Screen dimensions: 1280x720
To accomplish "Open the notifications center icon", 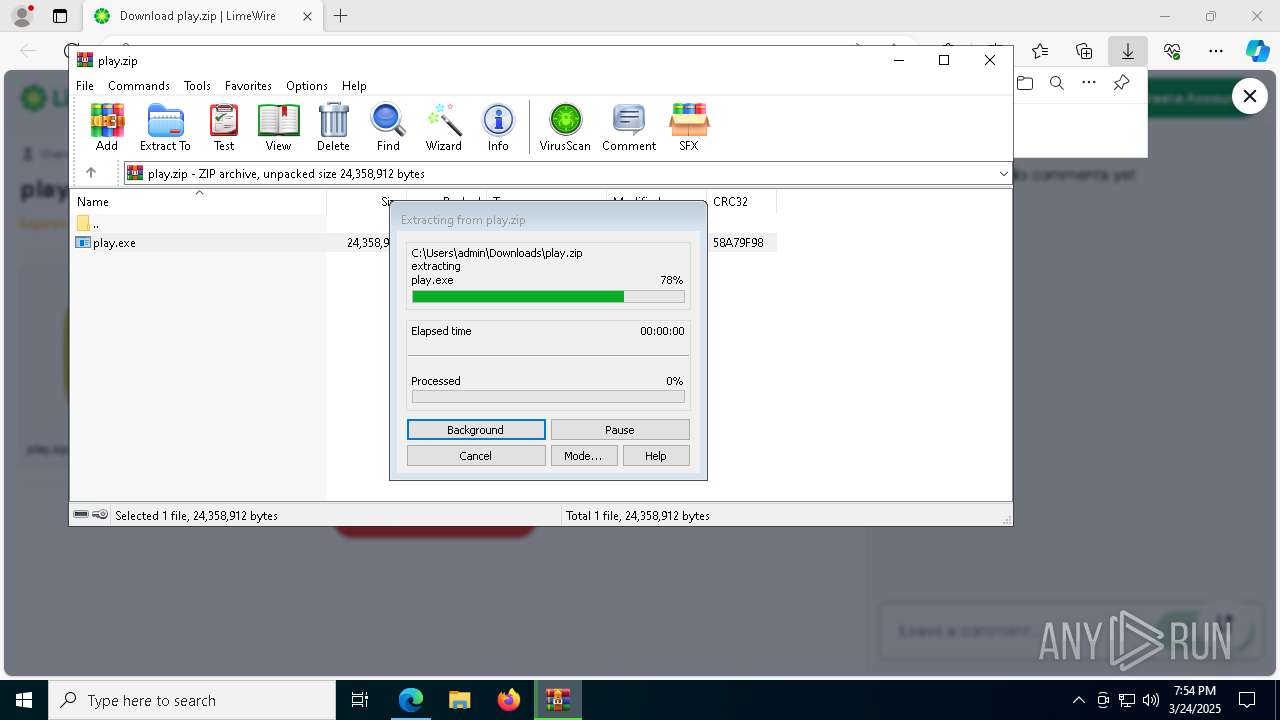I will pyautogui.click(x=1247, y=700).
